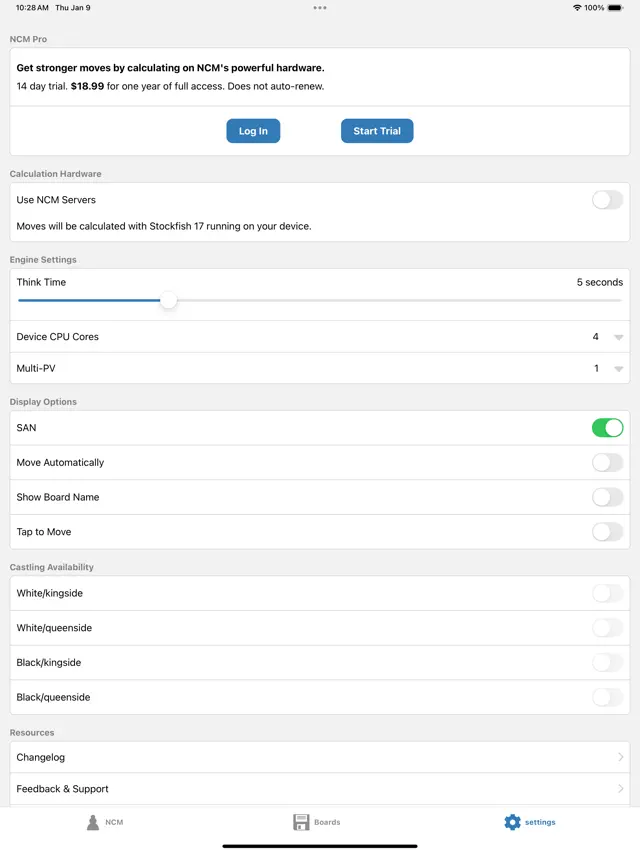This screenshot has width=640, height=853.
Task: Turn off the SAN toggle
Action: [x=607, y=428]
